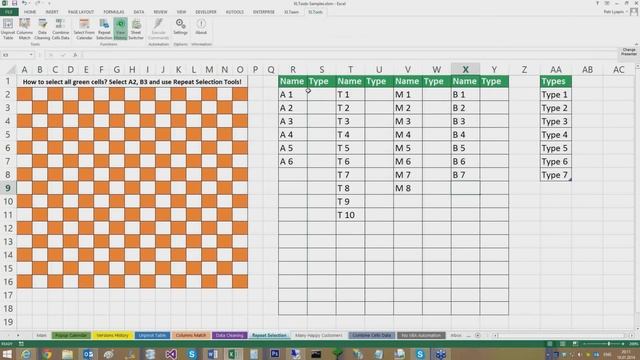640x360 pixels.
Task: Click the highlighted Version History ribbon button
Action: [120, 29]
